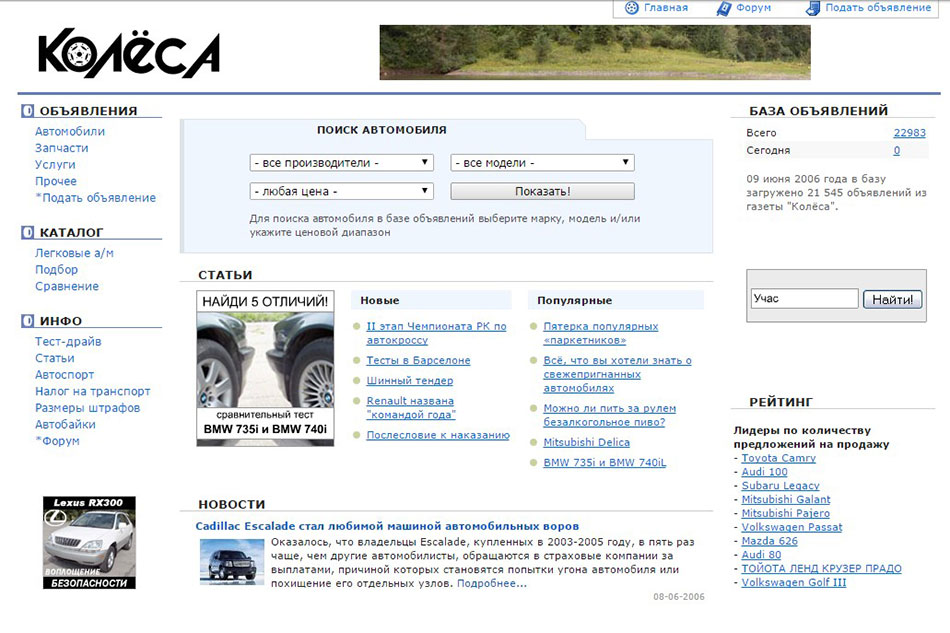
Task: Focus the search field containing Учас
Action: tap(805, 299)
